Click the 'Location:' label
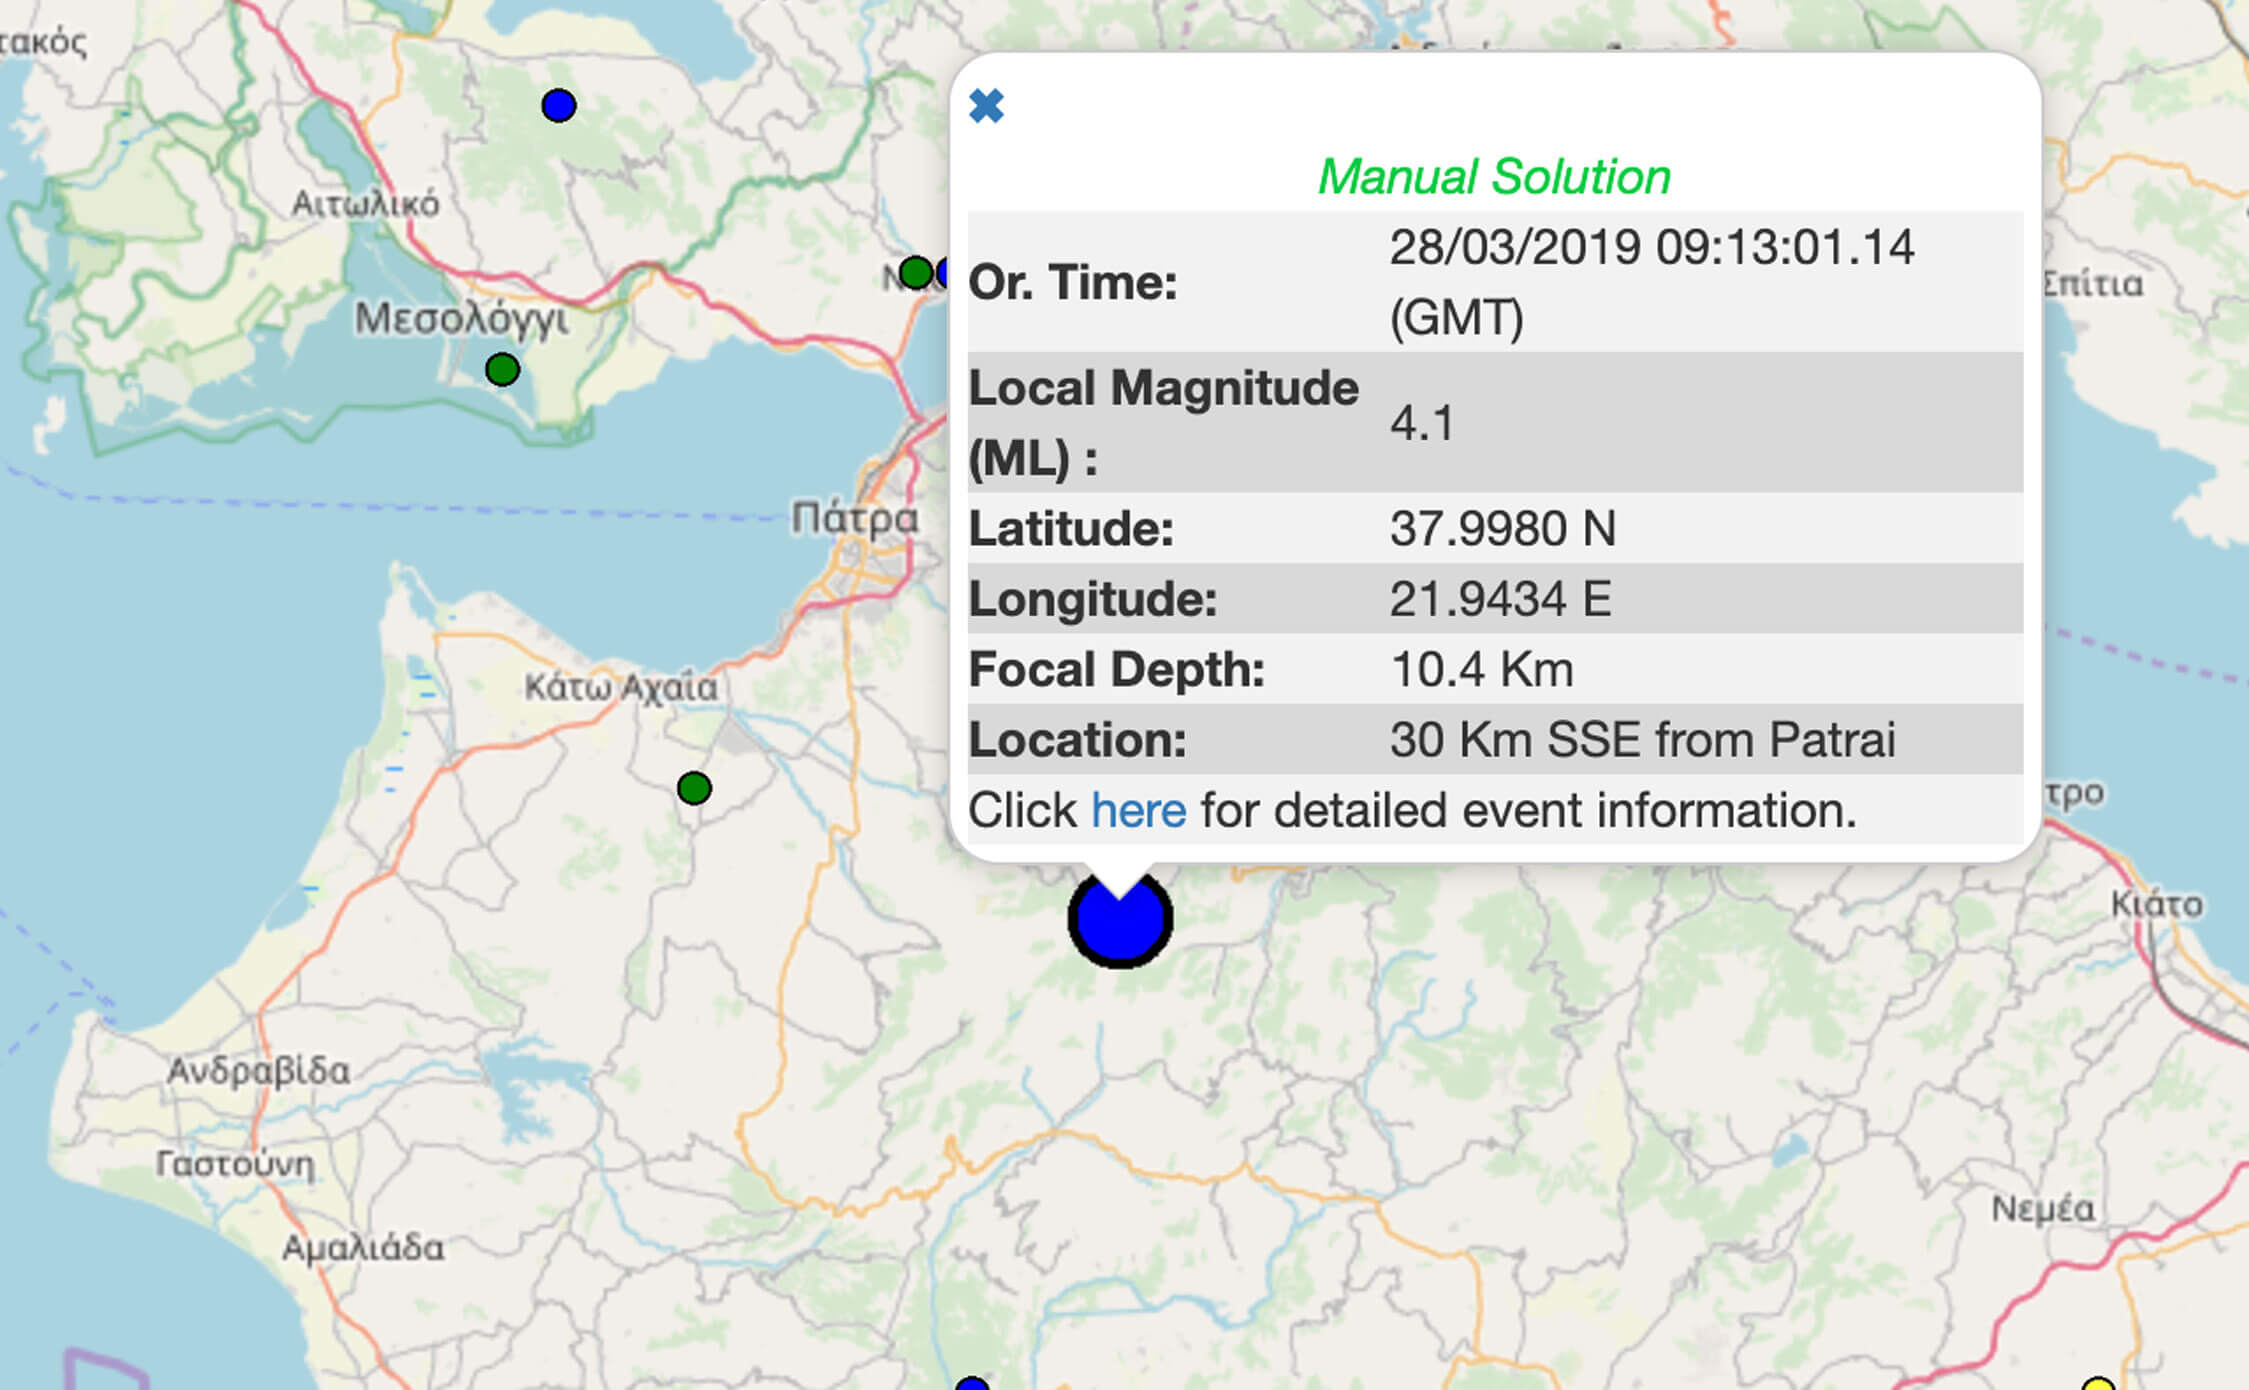Image resolution: width=2249 pixels, height=1390 pixels. point(1077,740)
